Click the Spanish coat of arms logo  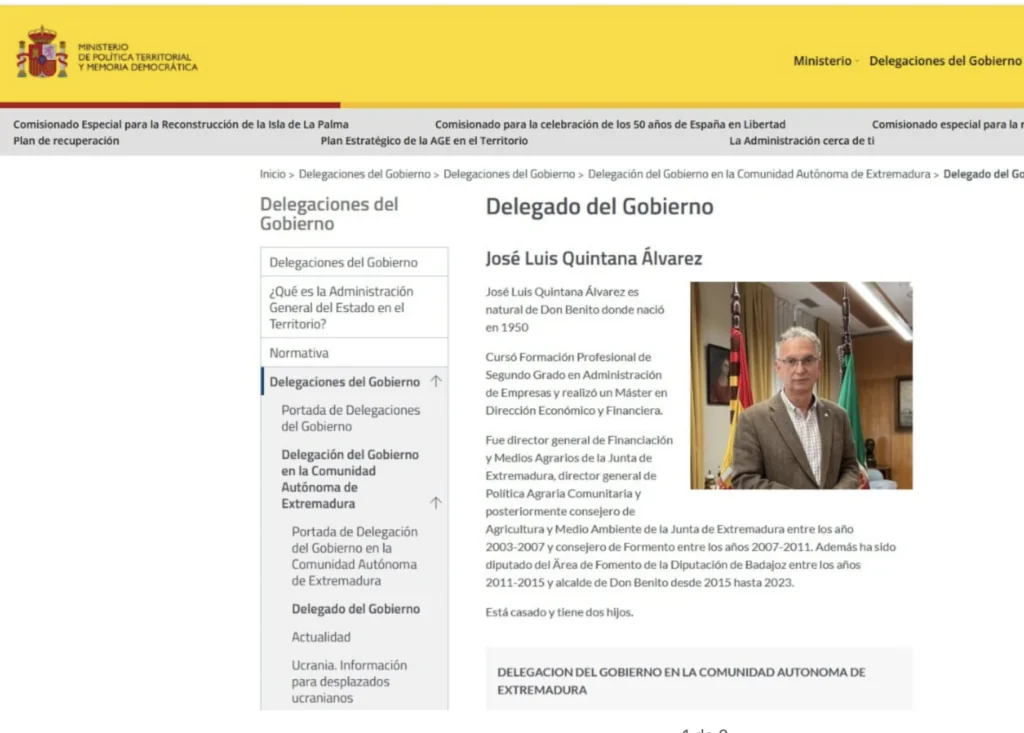coord(42,52)
